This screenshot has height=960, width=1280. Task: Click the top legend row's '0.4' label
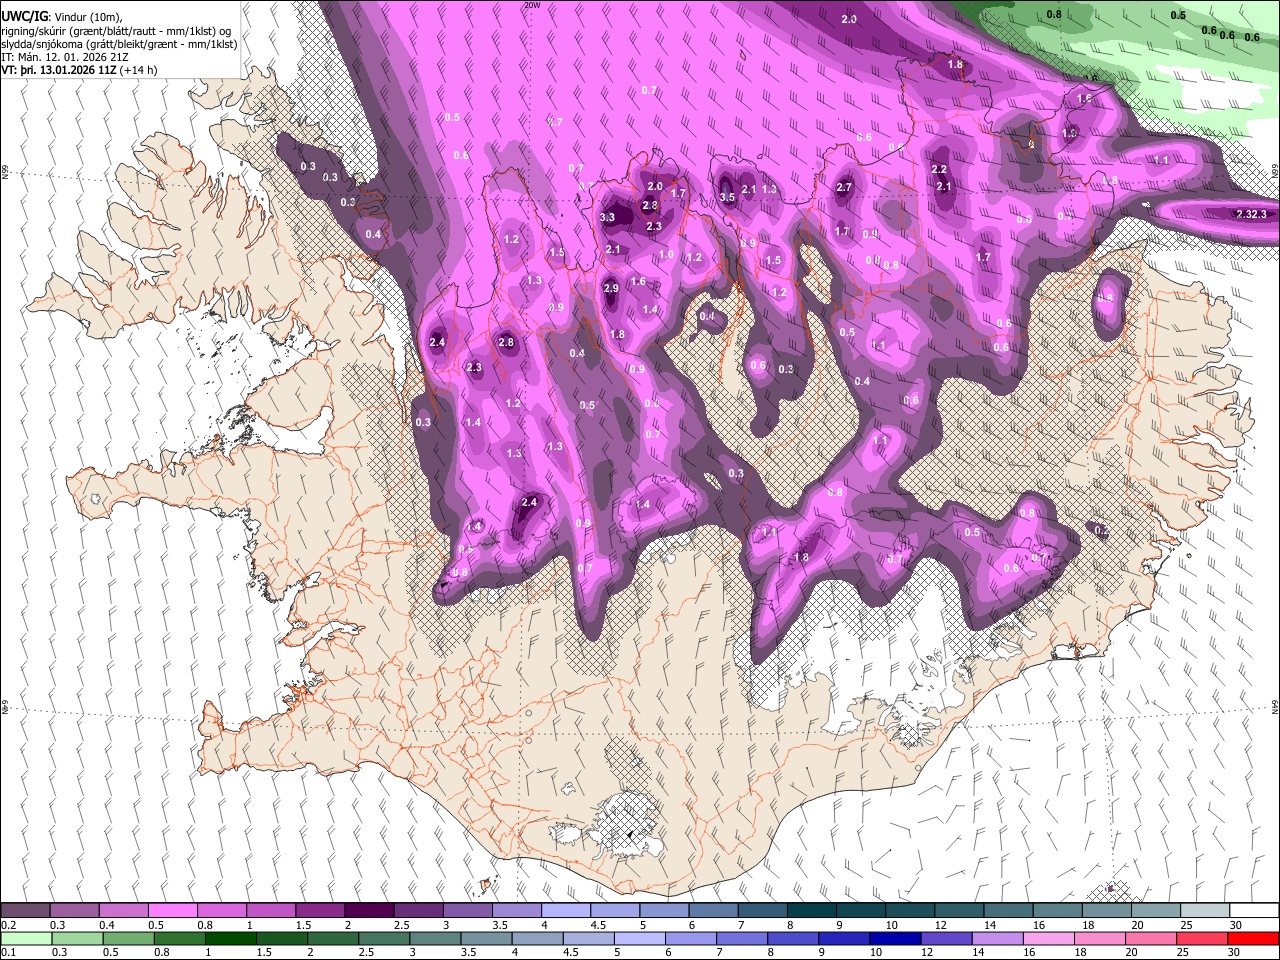pos(107,925)
